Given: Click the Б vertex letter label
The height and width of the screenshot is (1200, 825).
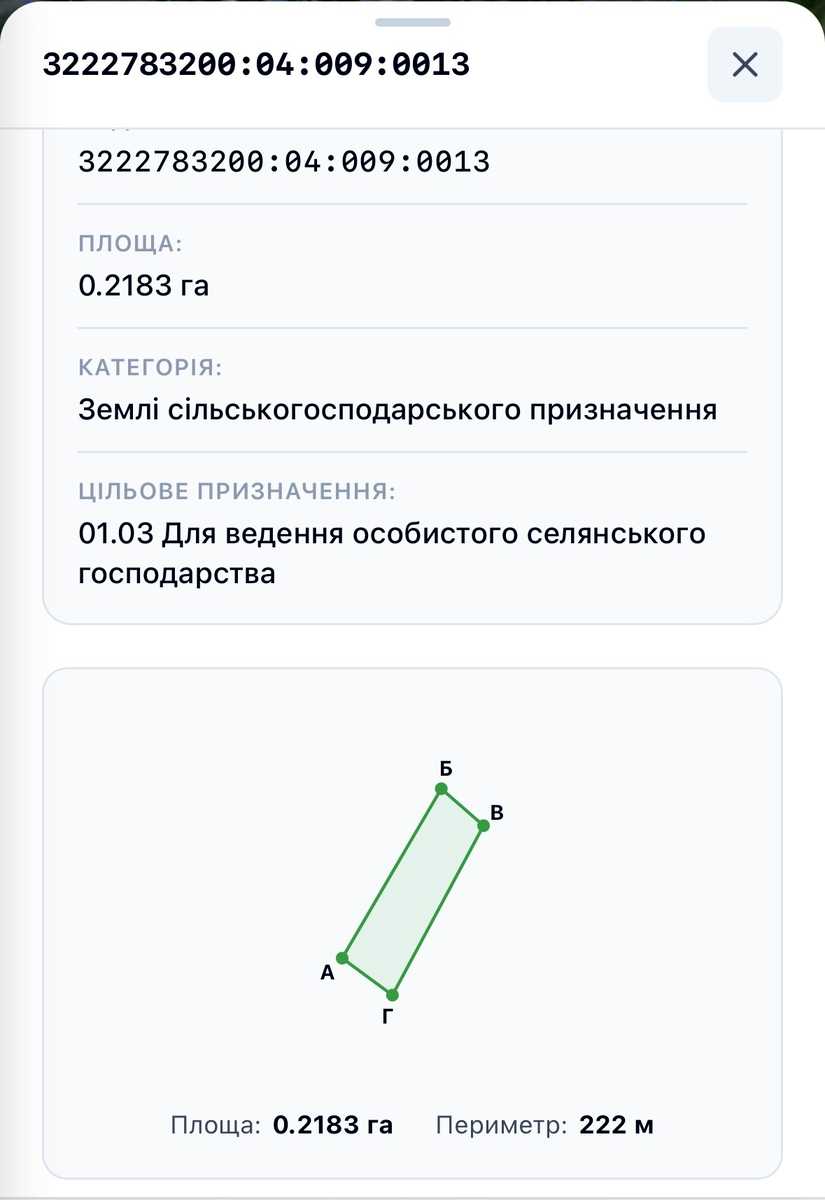Looking at the screenshot, I should pos(446,769).
